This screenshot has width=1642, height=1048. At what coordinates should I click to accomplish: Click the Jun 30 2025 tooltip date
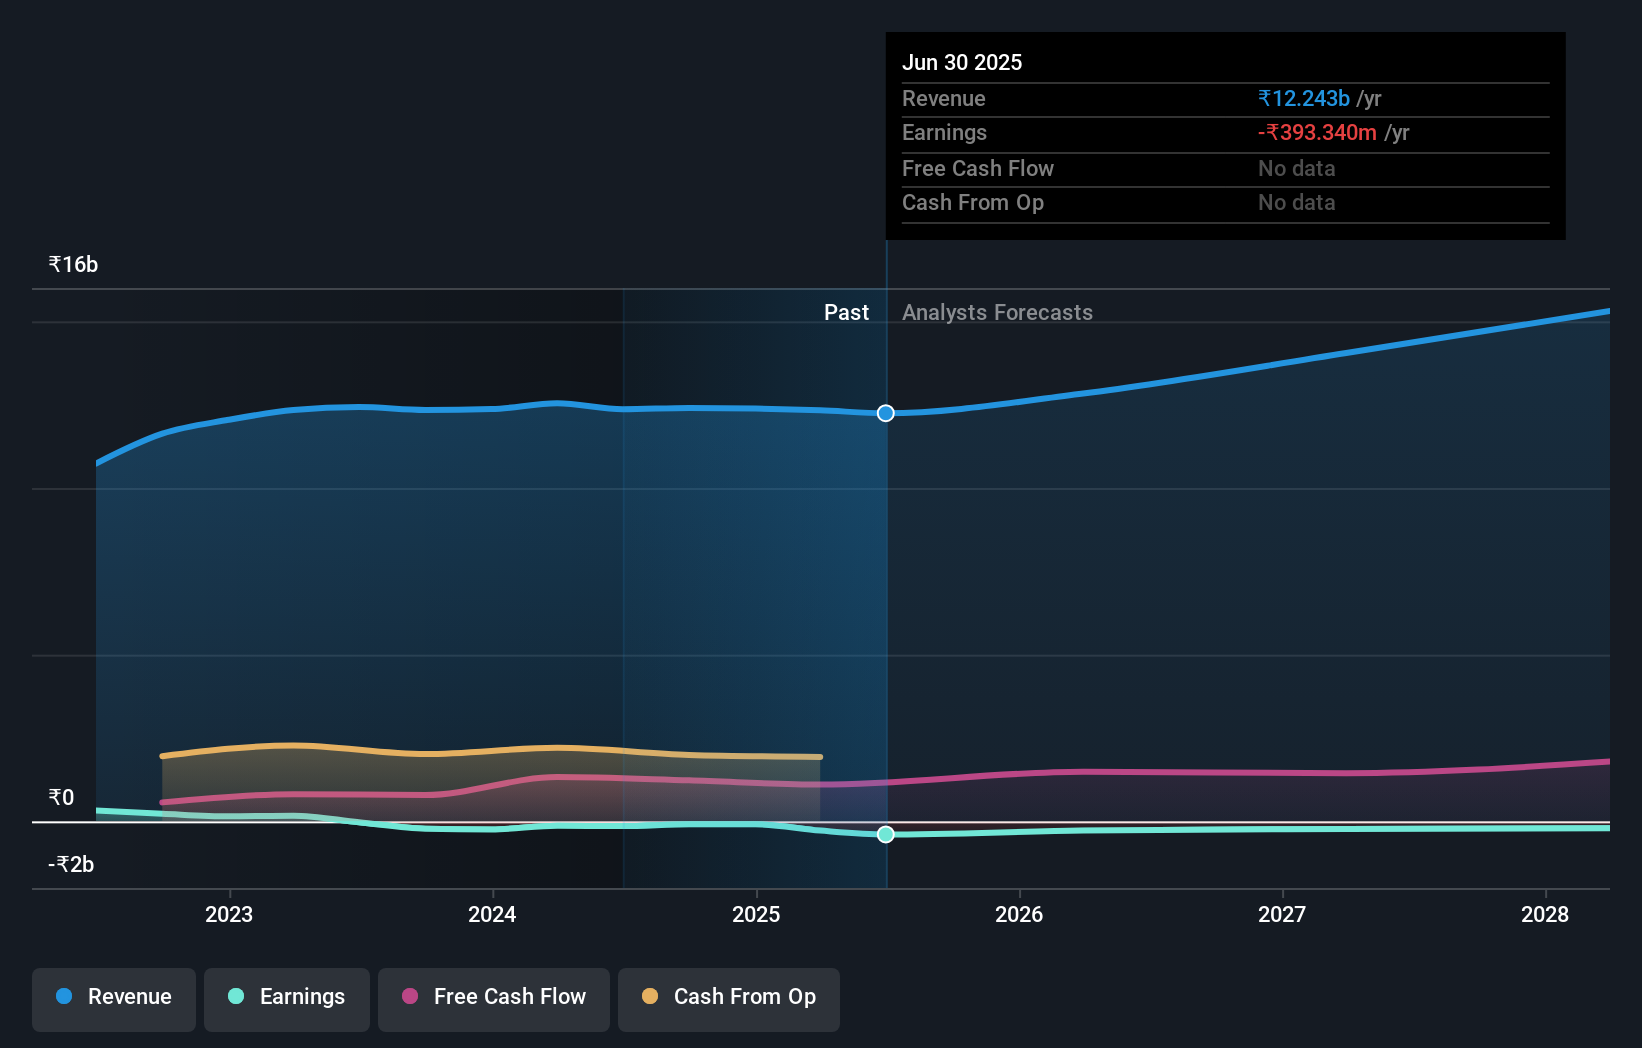pyautogui.click(x=962, y=63)
